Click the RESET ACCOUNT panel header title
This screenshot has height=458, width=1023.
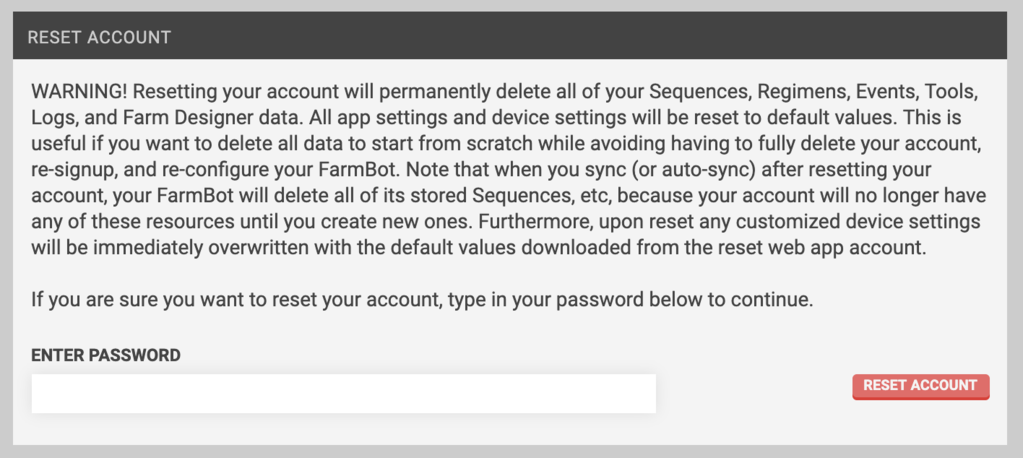click(99, 37)
